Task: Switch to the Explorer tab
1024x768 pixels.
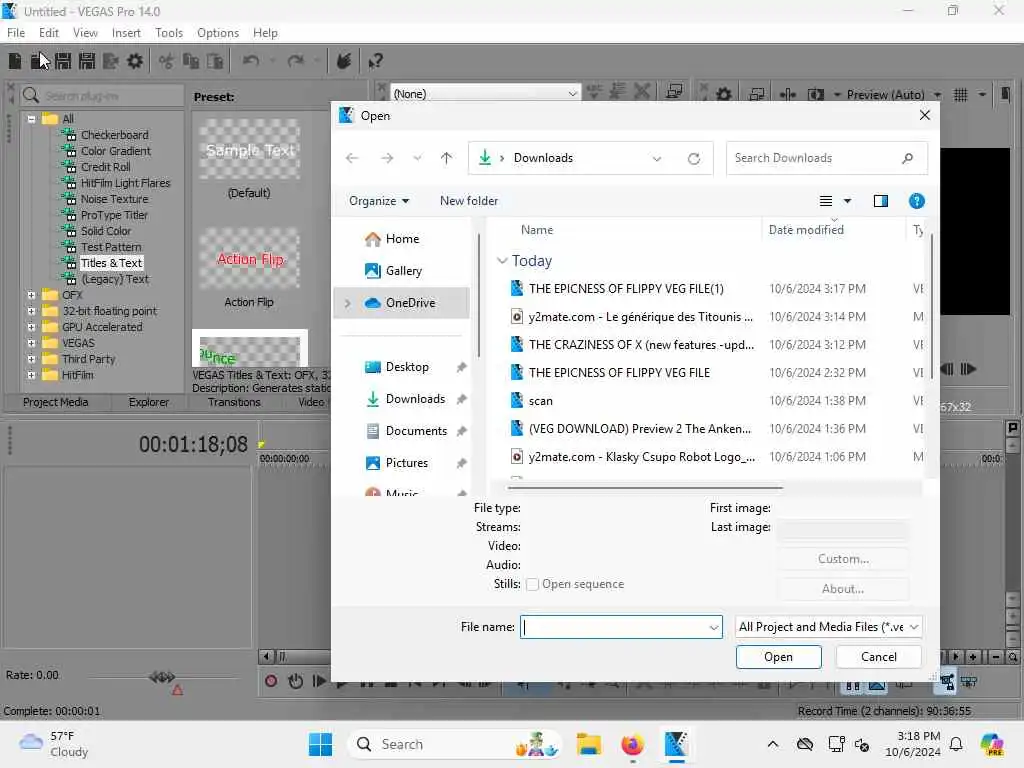Action: click(149, 402)
